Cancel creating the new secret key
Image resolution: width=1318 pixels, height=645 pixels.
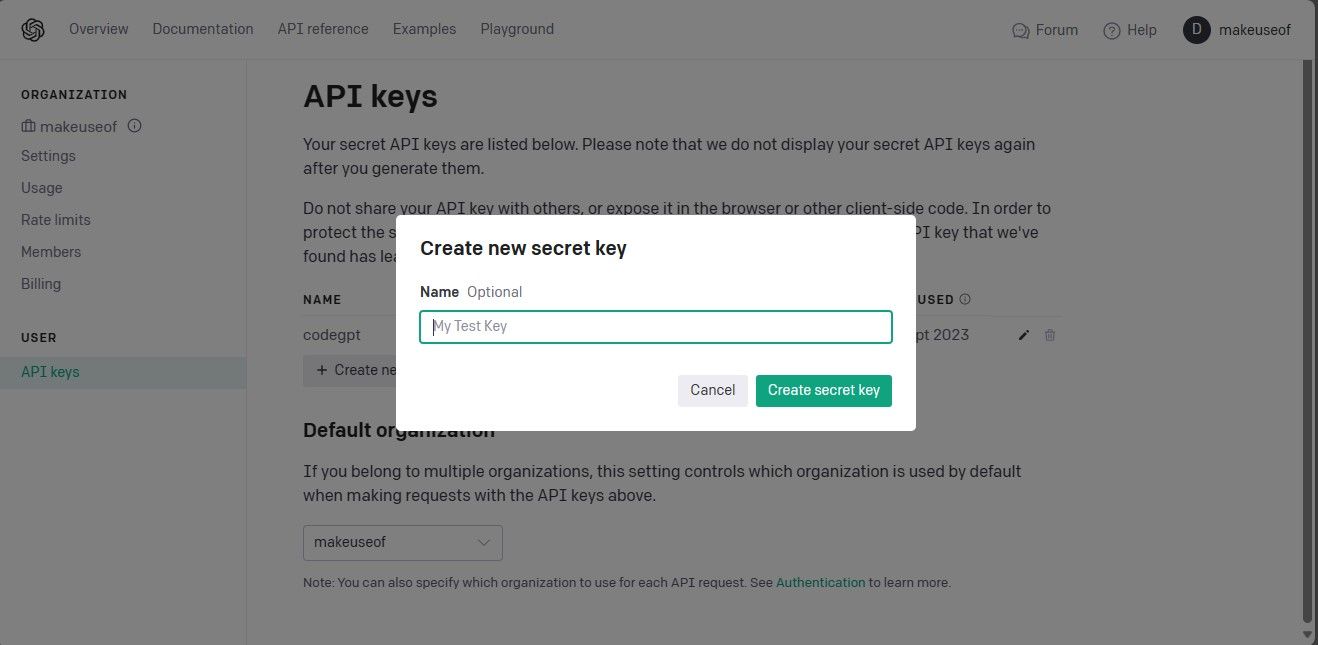point(711,390)
